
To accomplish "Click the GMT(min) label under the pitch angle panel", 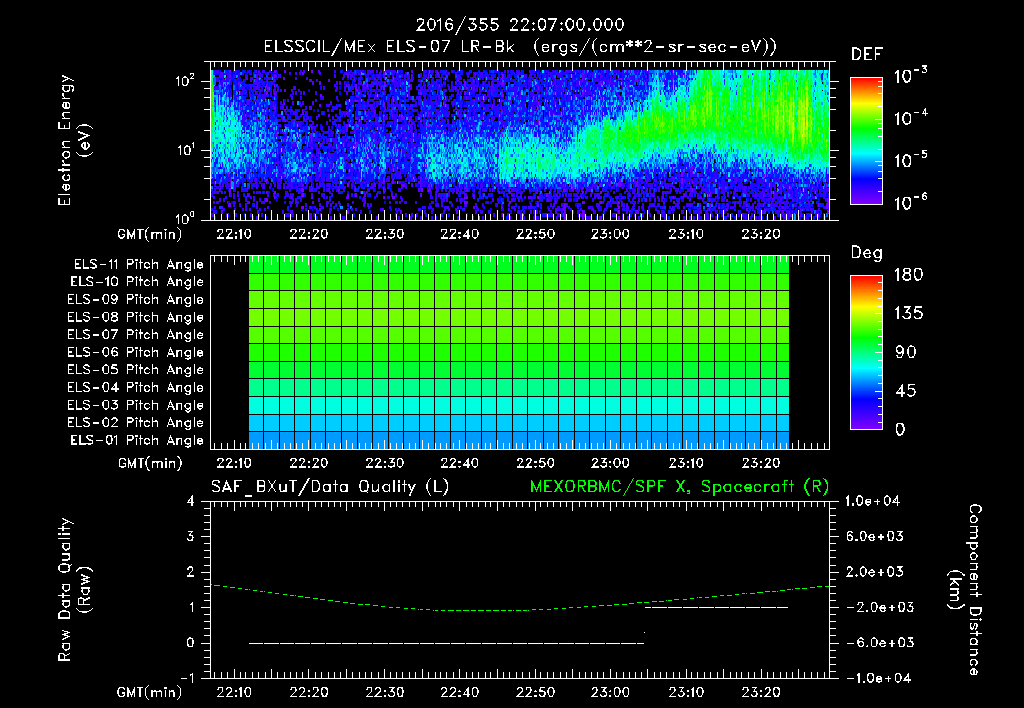I will click(150, 463).
